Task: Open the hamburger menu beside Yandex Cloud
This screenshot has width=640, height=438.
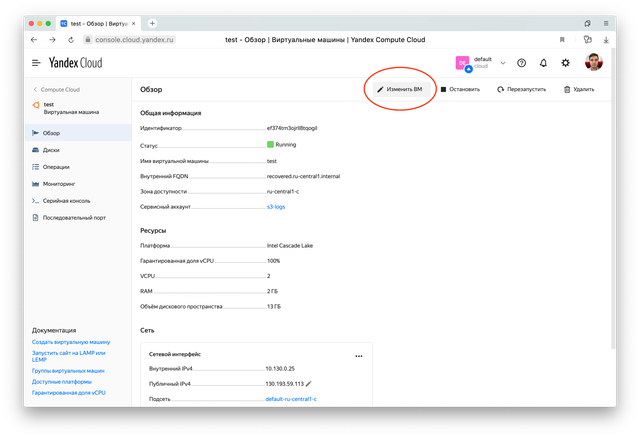Action: (x=36, y=63)
